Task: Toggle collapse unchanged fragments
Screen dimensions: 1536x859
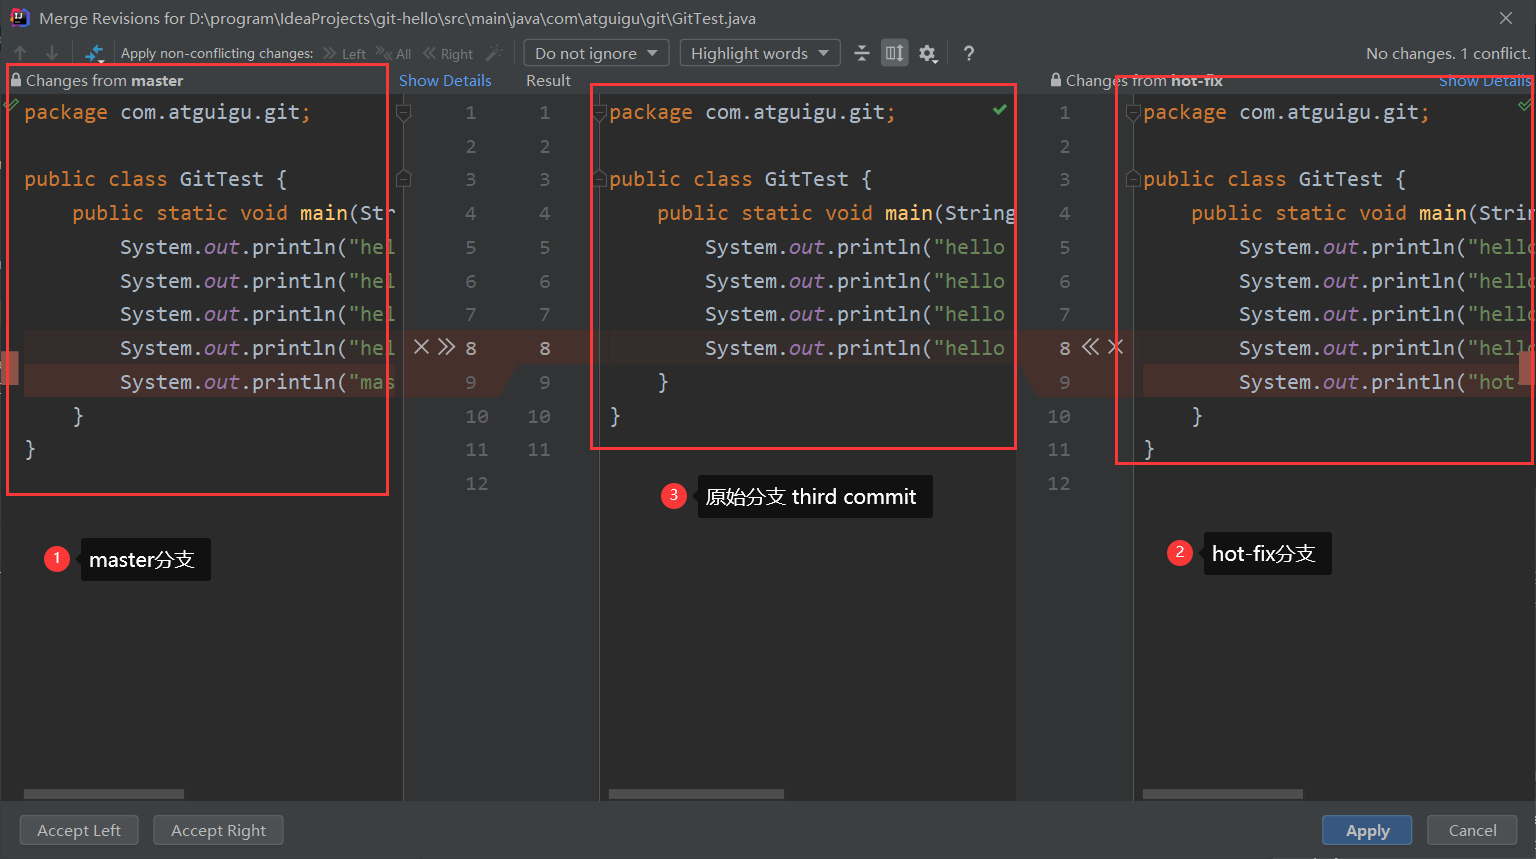Action: point(862,53)
